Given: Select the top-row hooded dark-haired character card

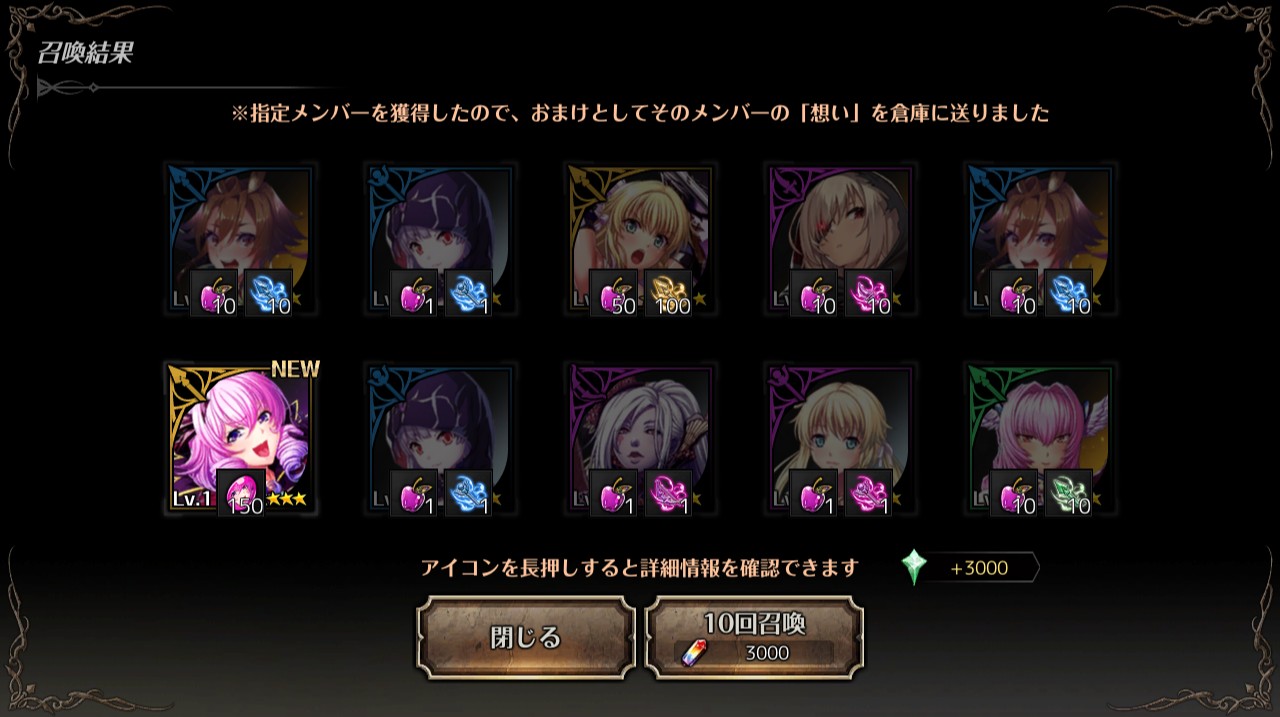Looking at the screenshot, I should [x=441, y=240].
